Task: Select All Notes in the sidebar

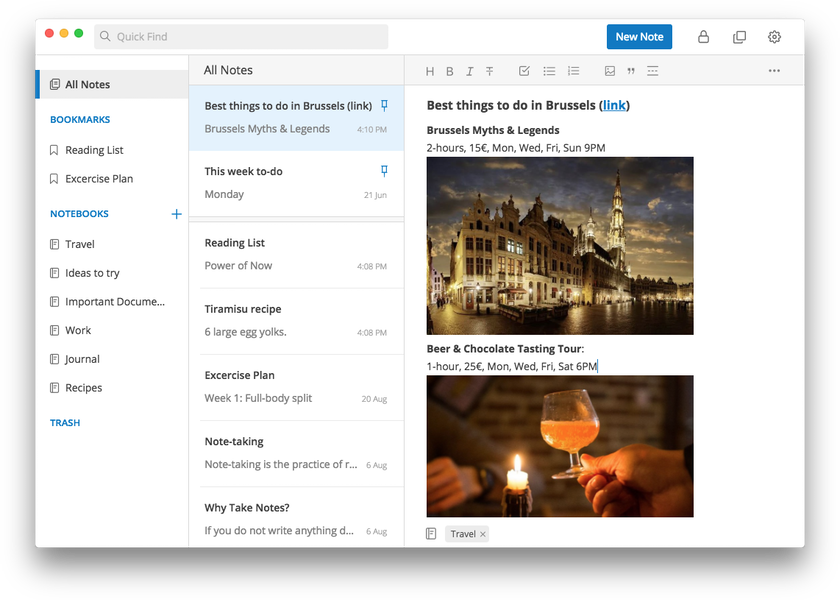Action: click(x=112, y=85)
